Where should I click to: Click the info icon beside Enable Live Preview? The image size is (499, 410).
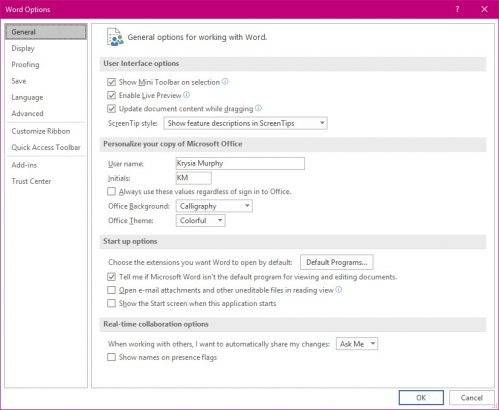(187, 95)
